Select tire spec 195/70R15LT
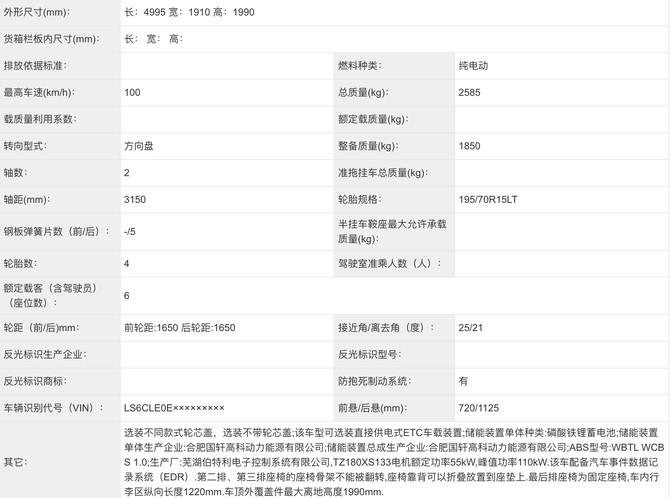Image resolution: width=672 pixels, height=498 pixels. point(488,199)
